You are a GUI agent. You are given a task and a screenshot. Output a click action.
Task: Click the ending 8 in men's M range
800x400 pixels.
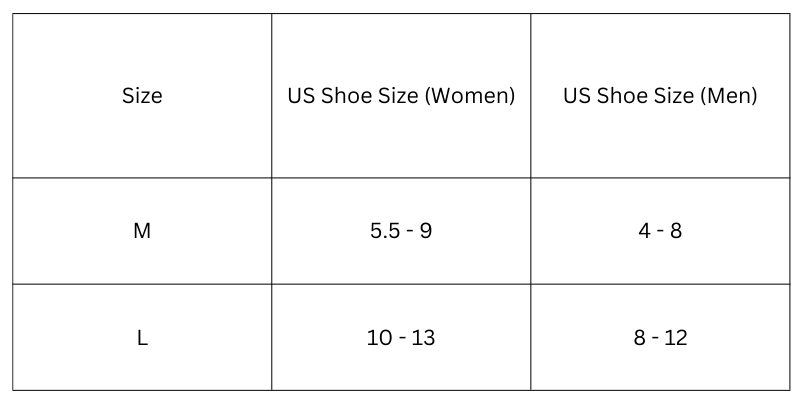point(676,231)
